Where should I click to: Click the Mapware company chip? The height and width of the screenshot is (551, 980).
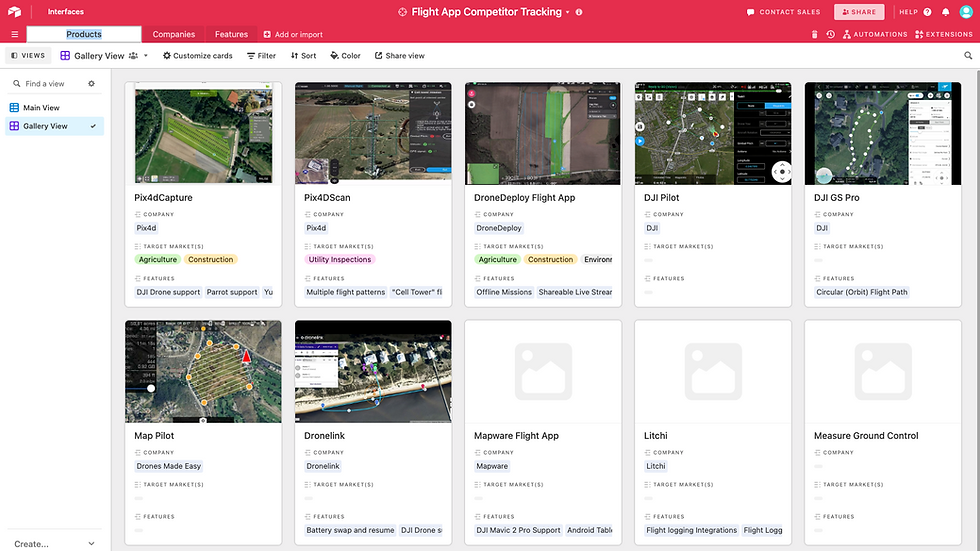(x=492, y=466)
